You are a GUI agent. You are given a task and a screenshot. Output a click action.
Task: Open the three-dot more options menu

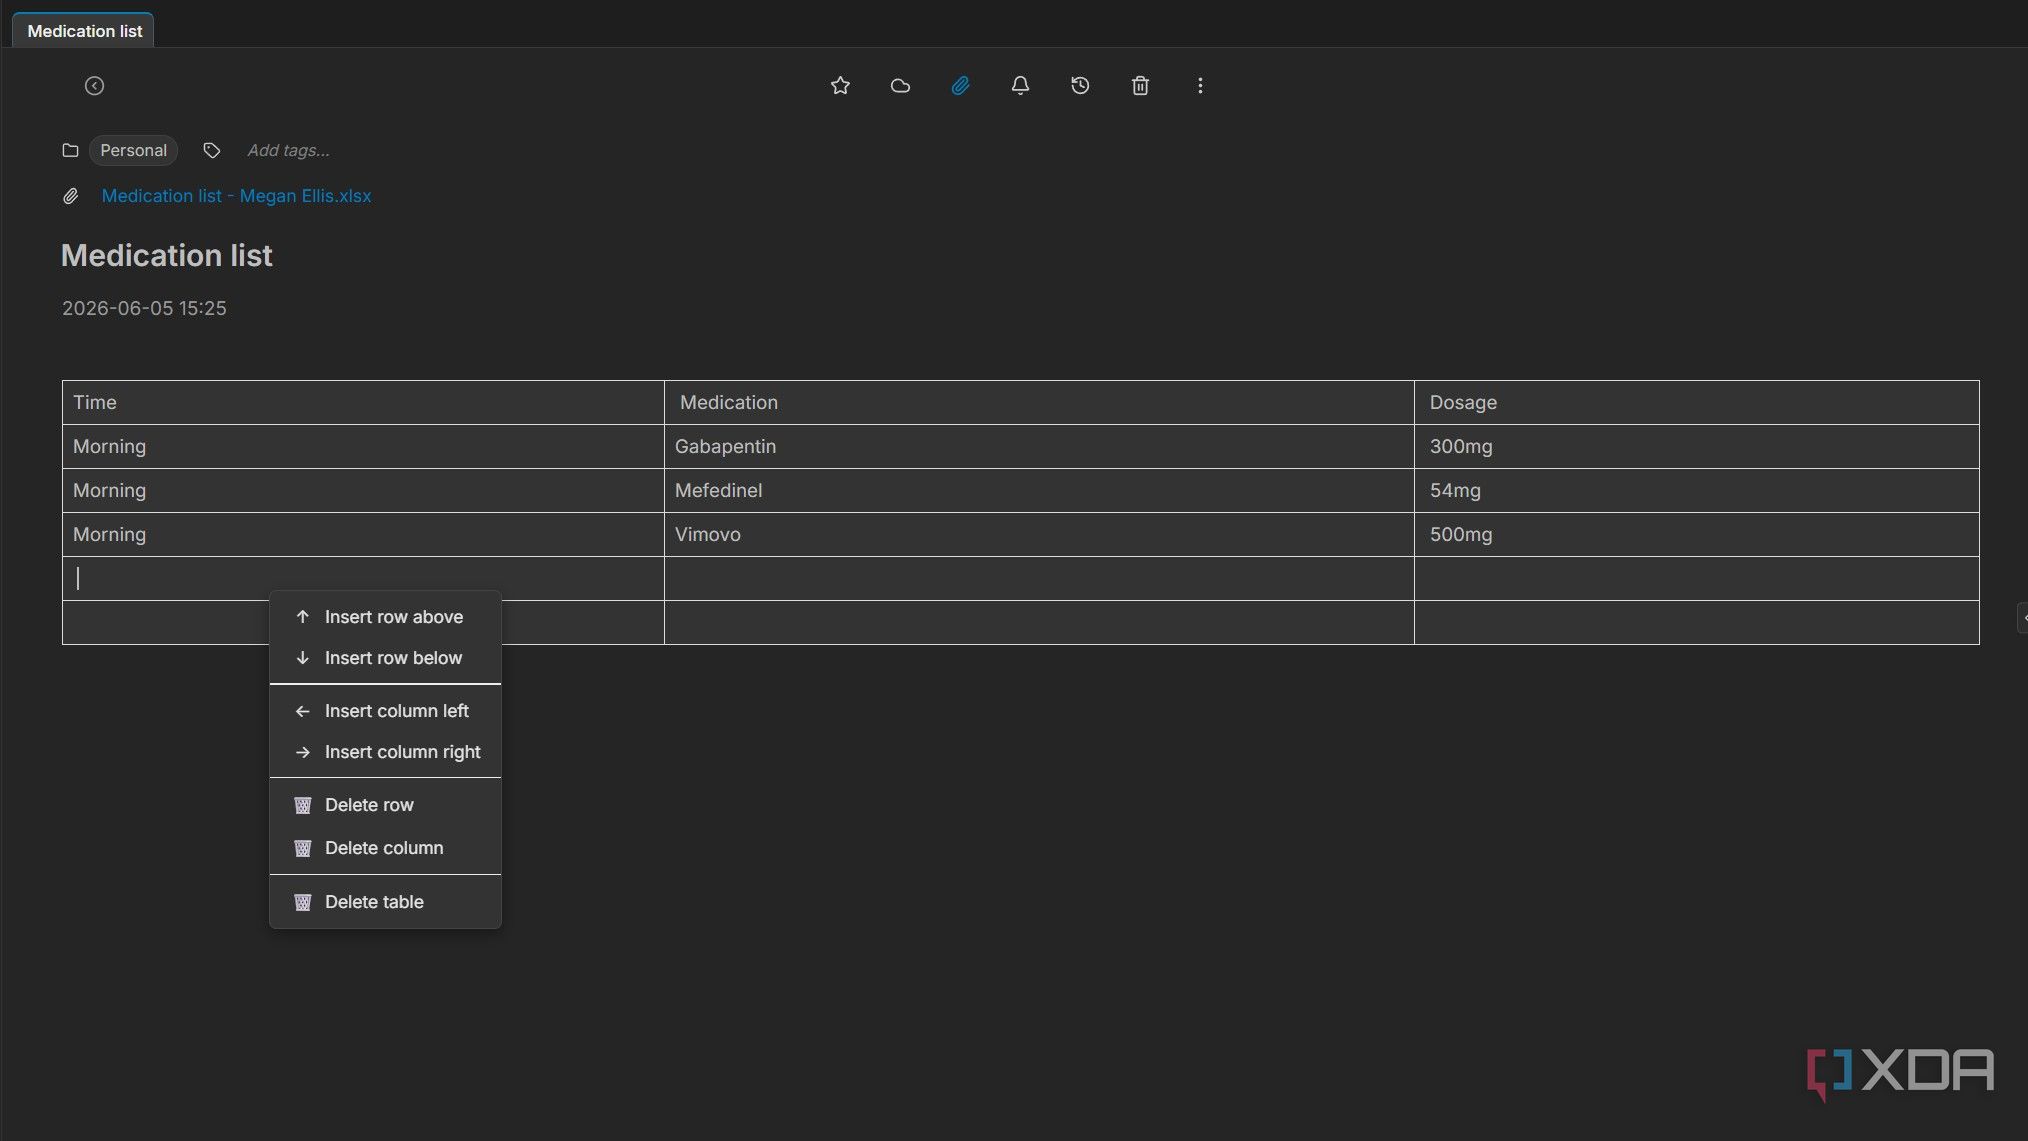point(1200,86)
